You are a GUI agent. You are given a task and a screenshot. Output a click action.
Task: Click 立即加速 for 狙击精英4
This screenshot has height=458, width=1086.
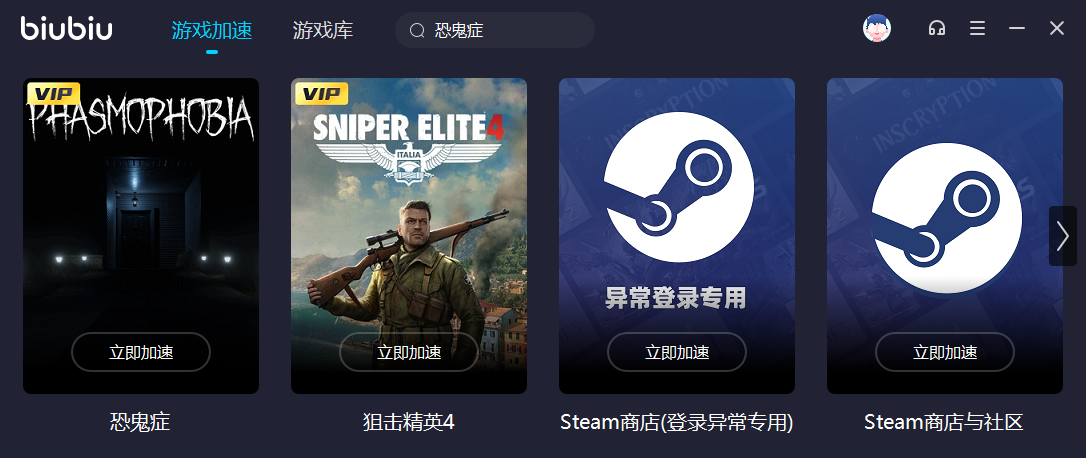click(409, 352)
